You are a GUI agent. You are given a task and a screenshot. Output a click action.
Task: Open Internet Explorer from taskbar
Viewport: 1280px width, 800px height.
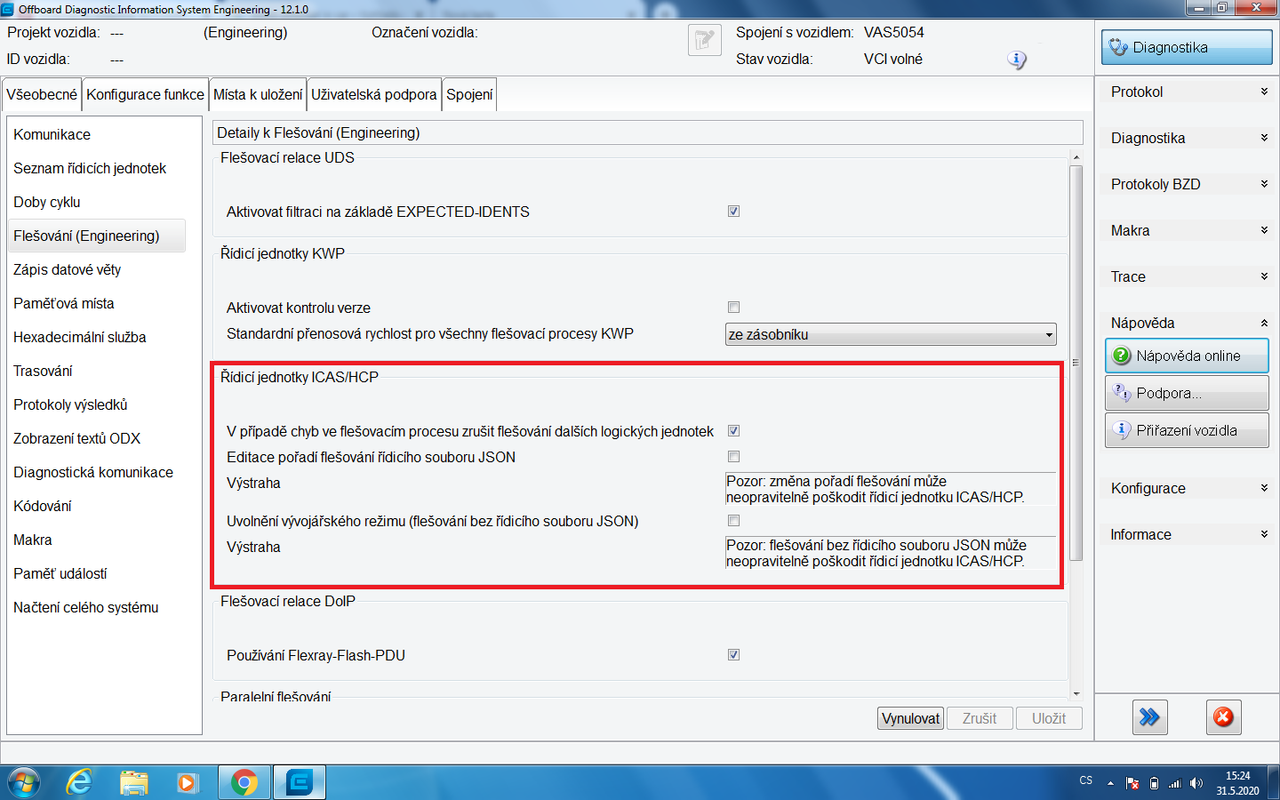click(81, 781)
